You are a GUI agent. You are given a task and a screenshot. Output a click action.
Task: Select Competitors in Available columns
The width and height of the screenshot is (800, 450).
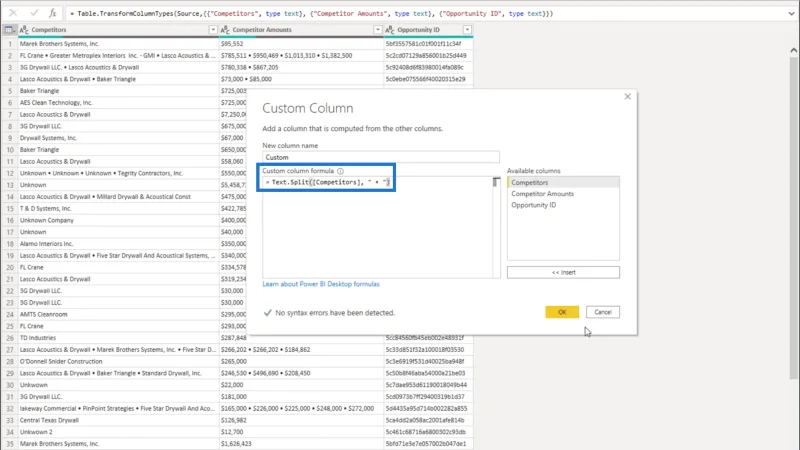pyautogui.click(x=563, y=183)
